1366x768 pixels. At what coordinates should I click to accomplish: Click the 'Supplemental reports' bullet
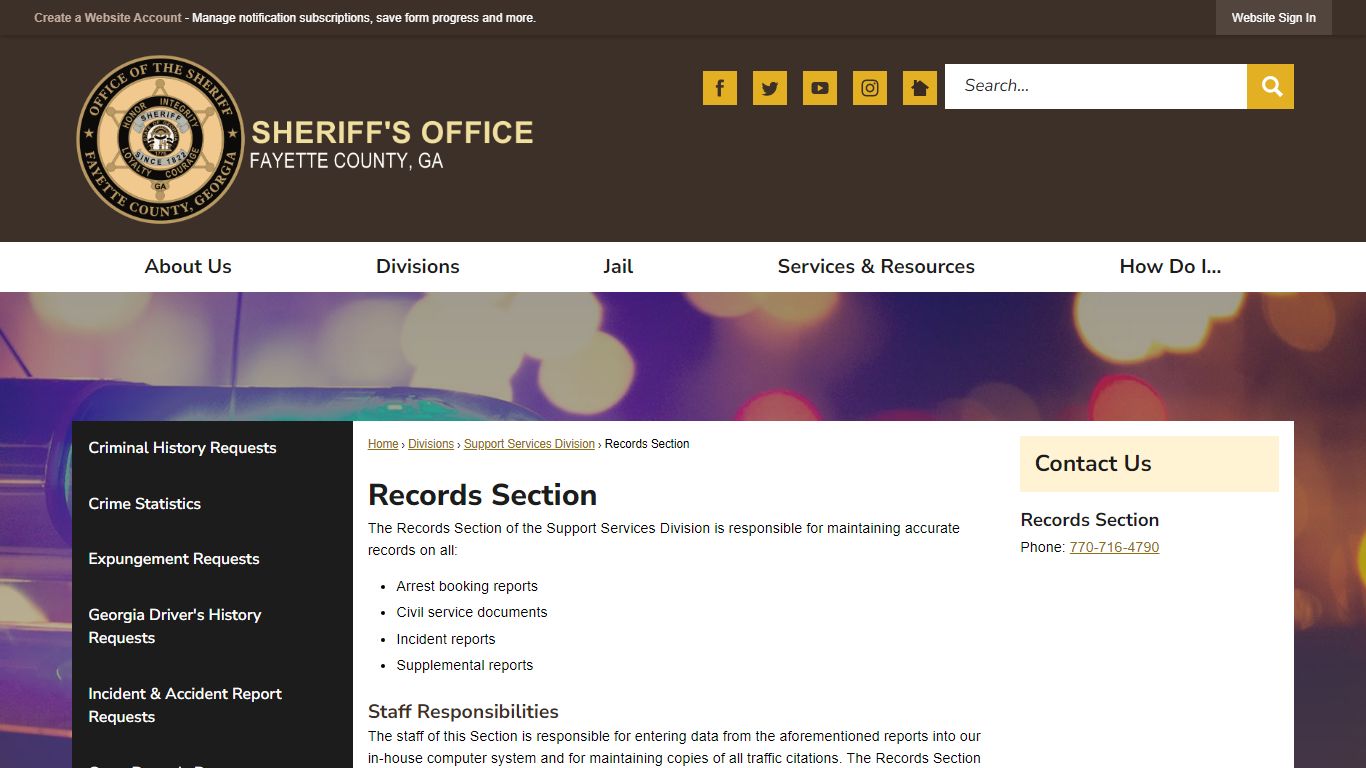pos(465,665)
